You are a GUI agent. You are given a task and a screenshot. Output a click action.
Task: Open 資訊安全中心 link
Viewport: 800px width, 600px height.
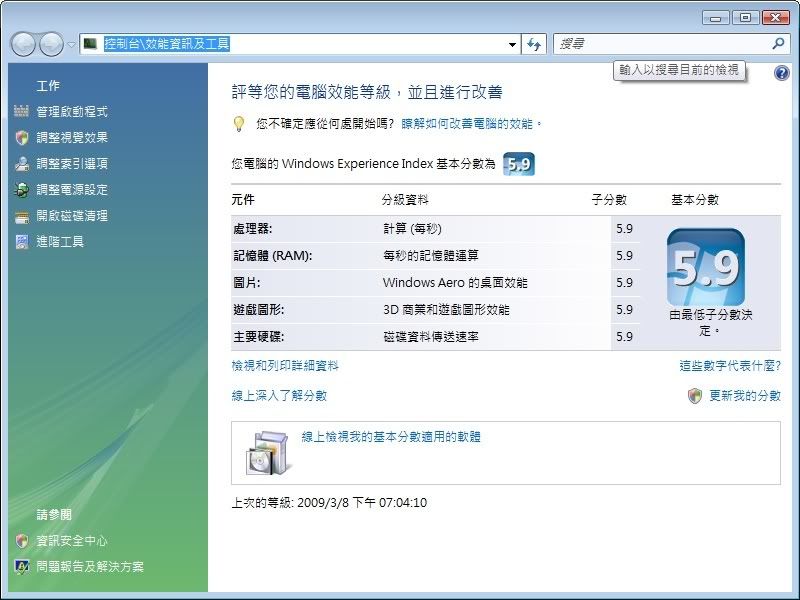[72, 541]
